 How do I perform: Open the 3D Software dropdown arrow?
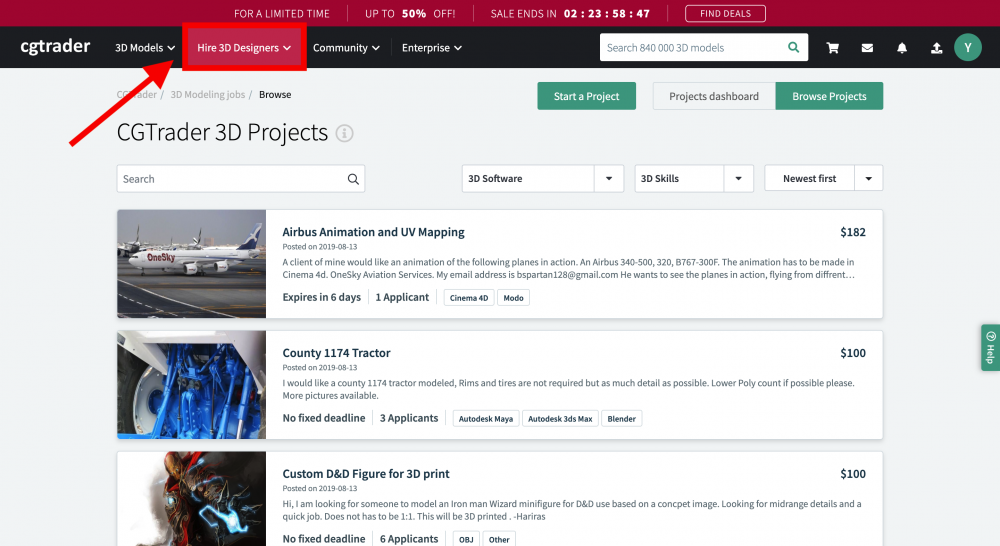pos(609,179)
